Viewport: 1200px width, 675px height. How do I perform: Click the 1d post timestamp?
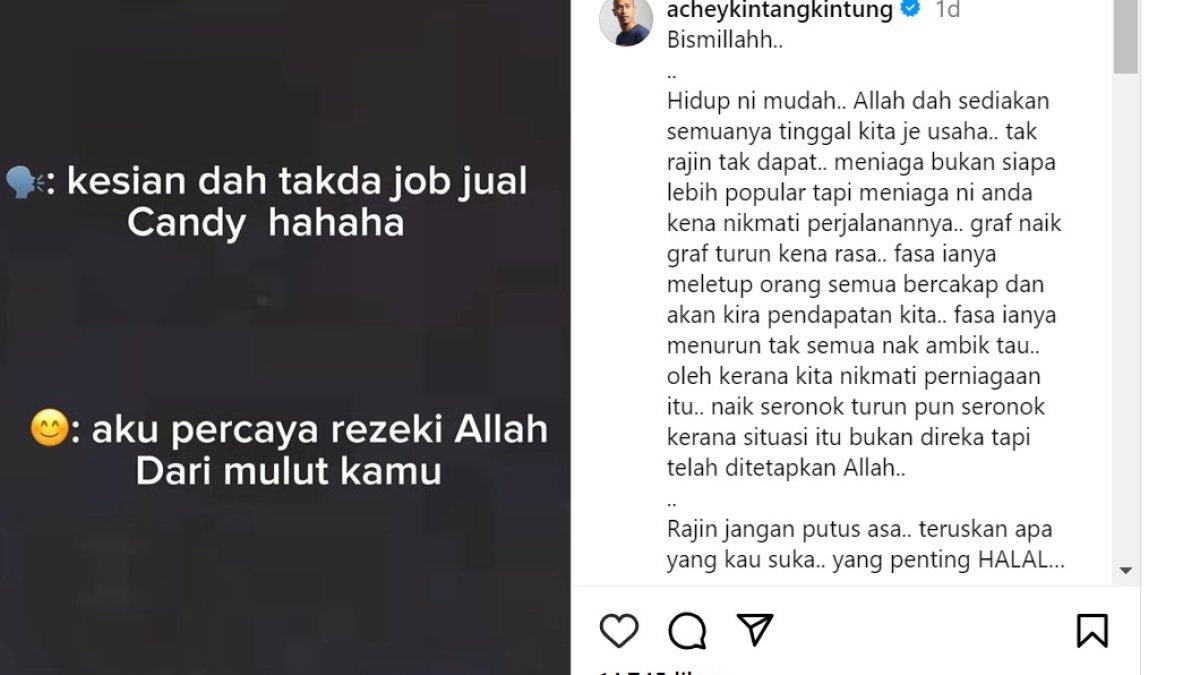(947, 10)
